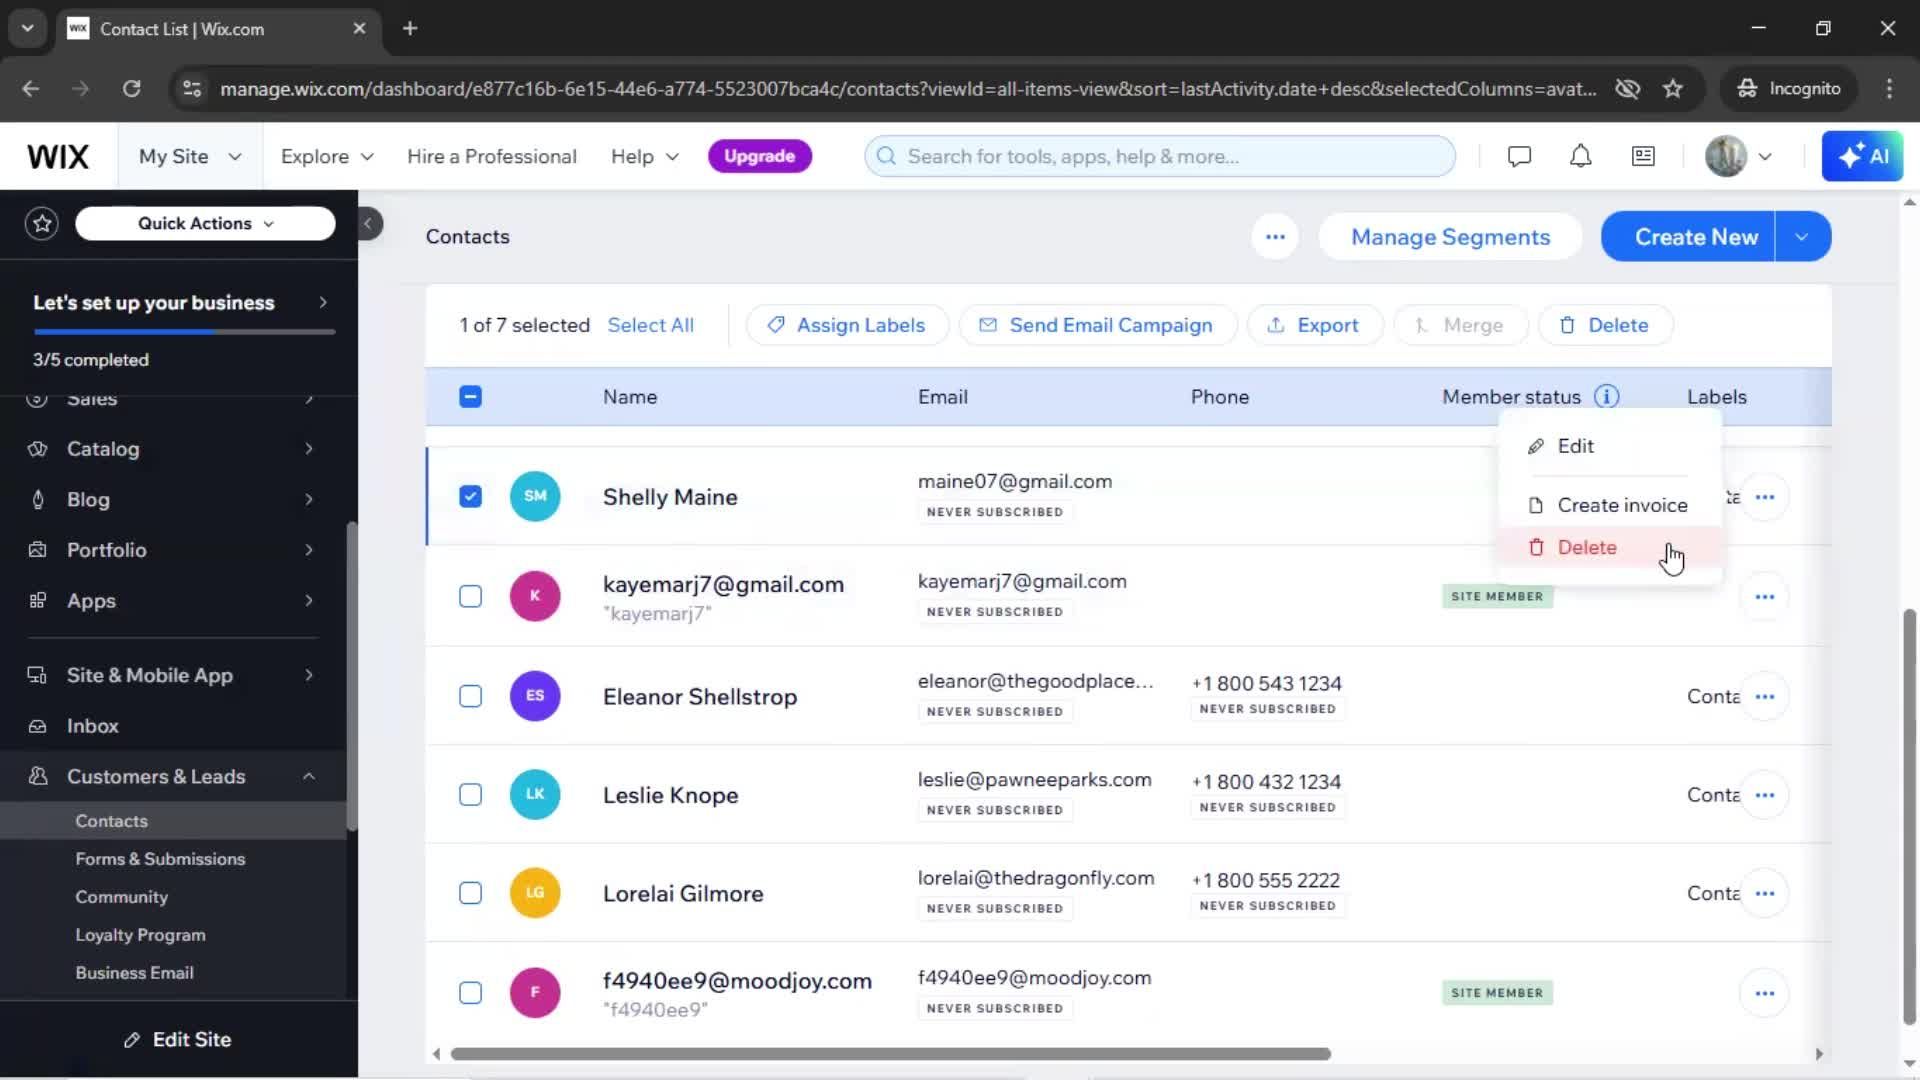Open the notifications bell

point(1580,156)
